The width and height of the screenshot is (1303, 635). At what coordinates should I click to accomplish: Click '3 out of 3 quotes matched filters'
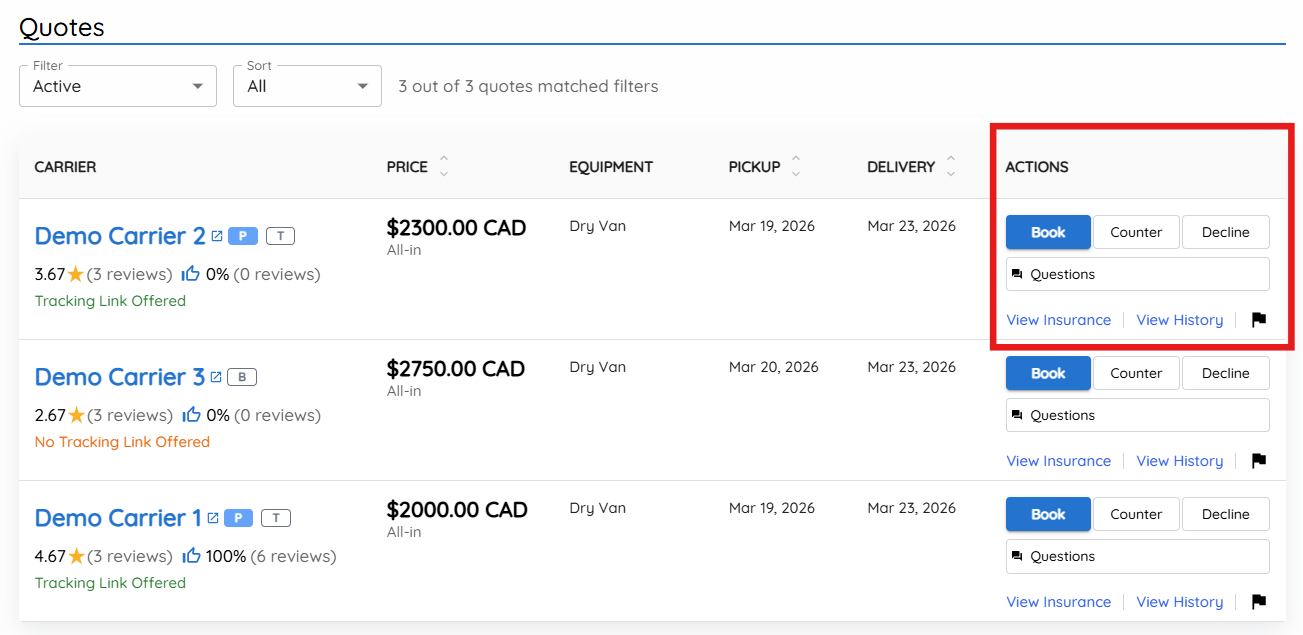[528, 86]
